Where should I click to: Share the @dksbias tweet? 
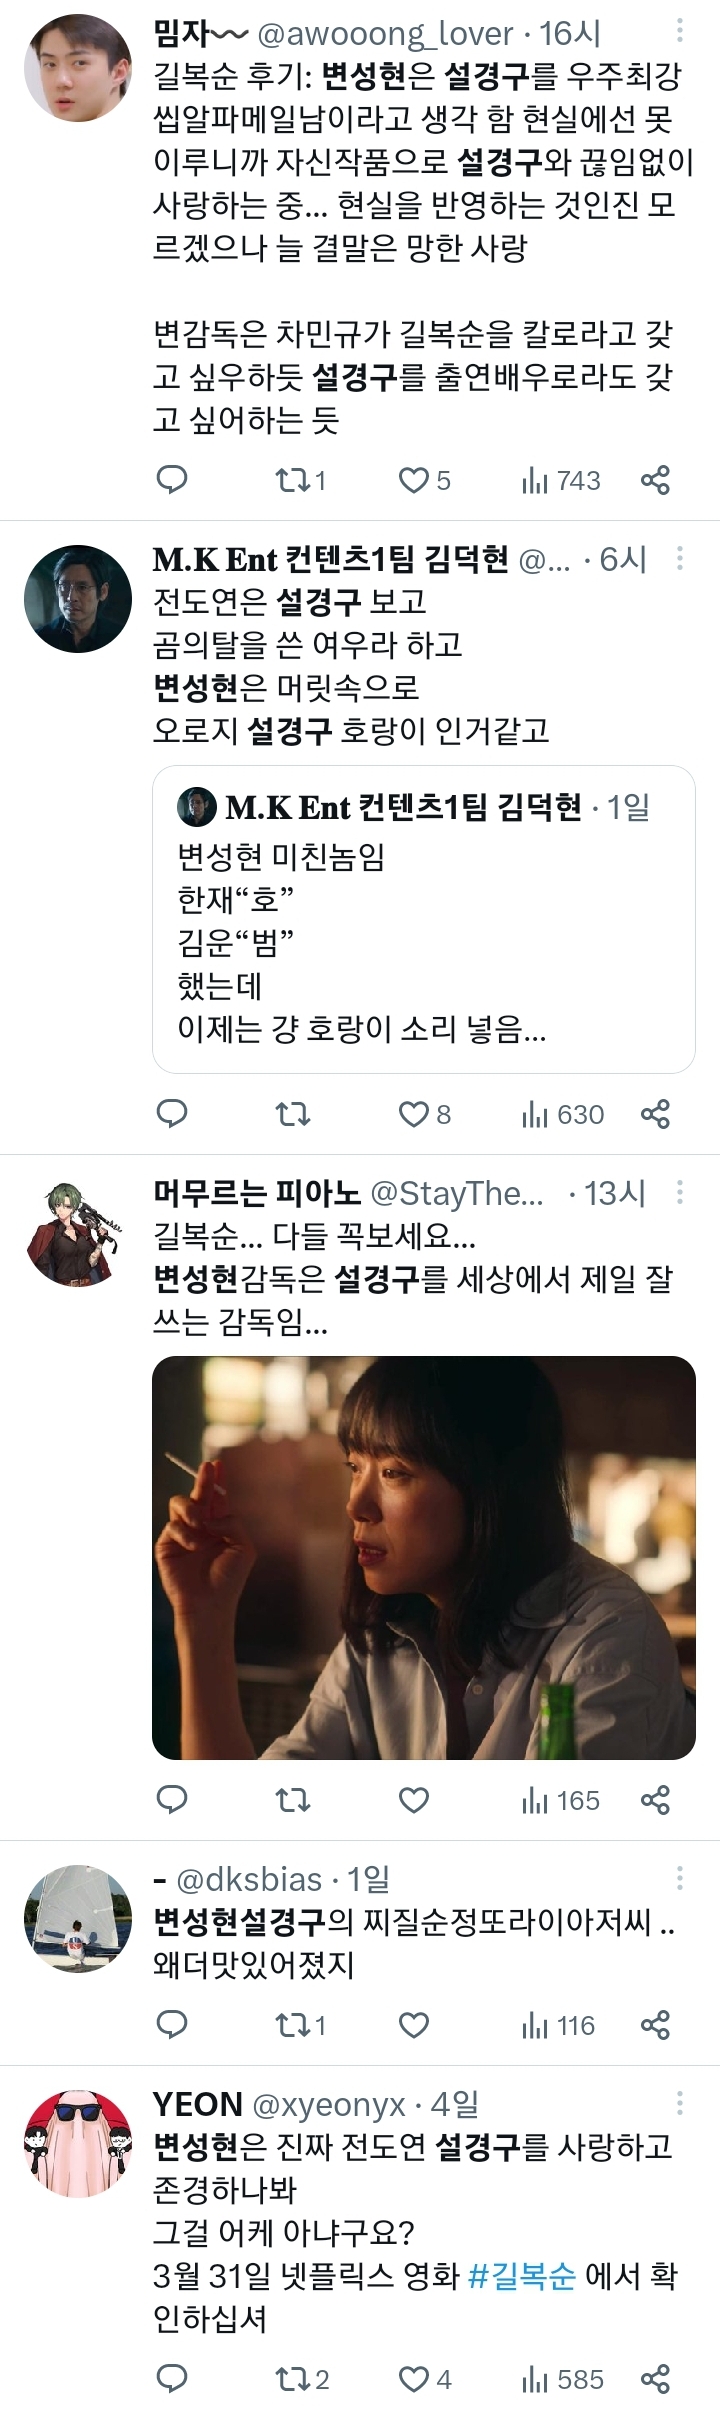(655, 2025)
